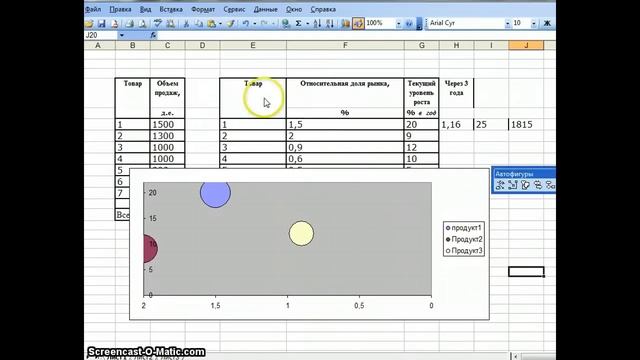Click the Paste clipboard icon
This screenshot has height=360, width=640.
[x=211, y=24]
